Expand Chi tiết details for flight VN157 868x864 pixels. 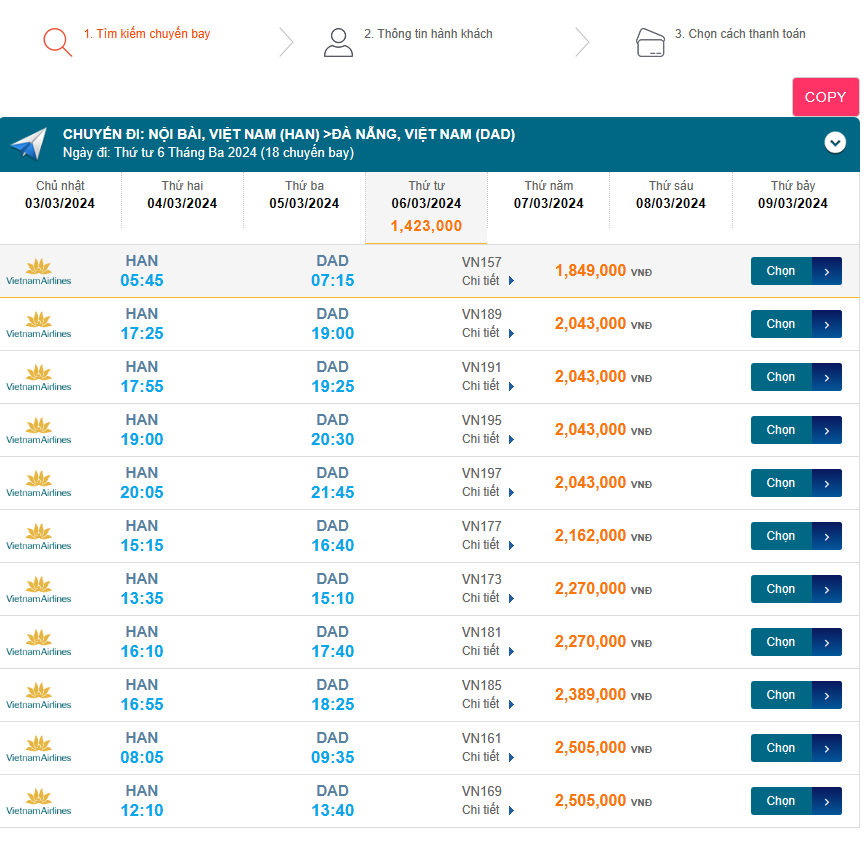(487, 281)
